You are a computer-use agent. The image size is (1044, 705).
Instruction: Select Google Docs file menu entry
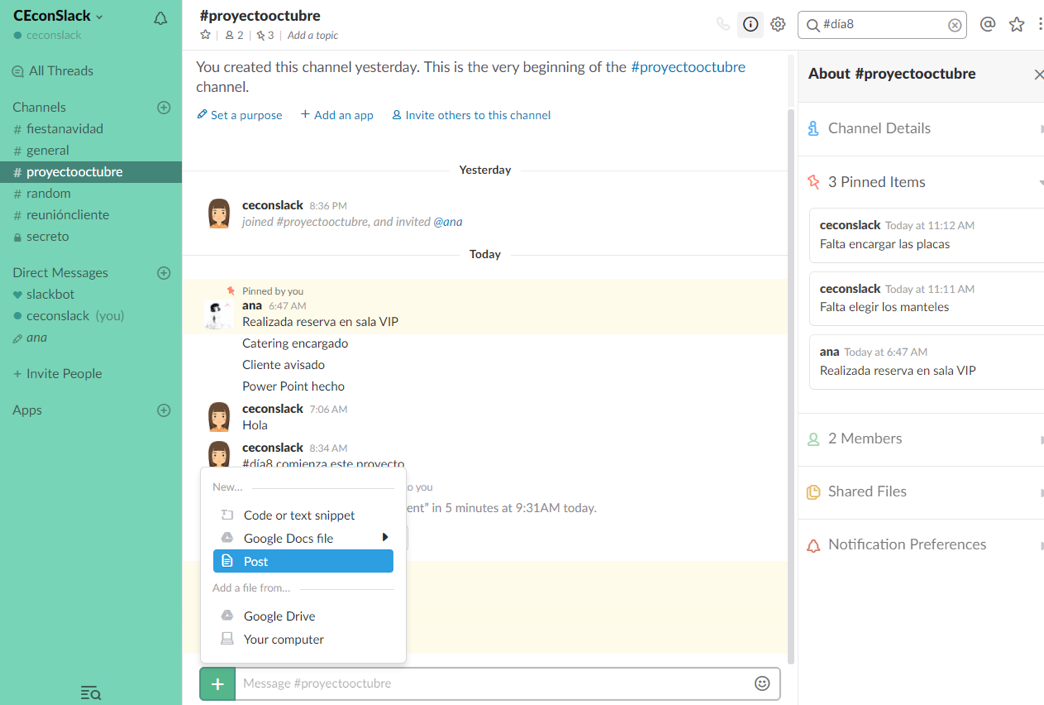[303, 538]
